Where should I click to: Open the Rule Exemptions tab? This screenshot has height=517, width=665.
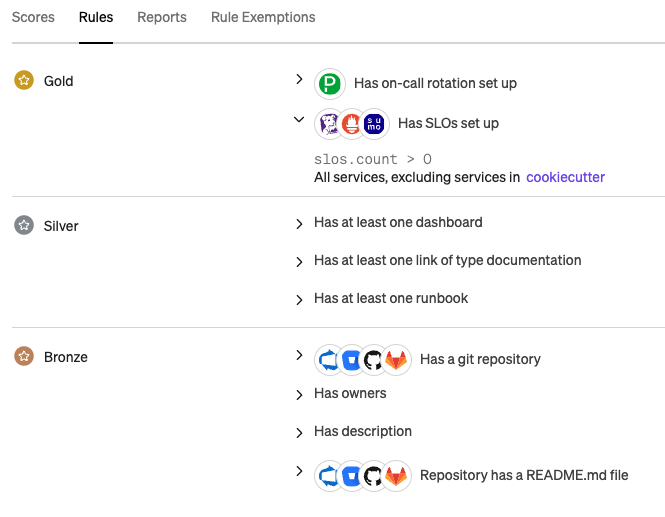pyautogui.click(x=263, y=17)
